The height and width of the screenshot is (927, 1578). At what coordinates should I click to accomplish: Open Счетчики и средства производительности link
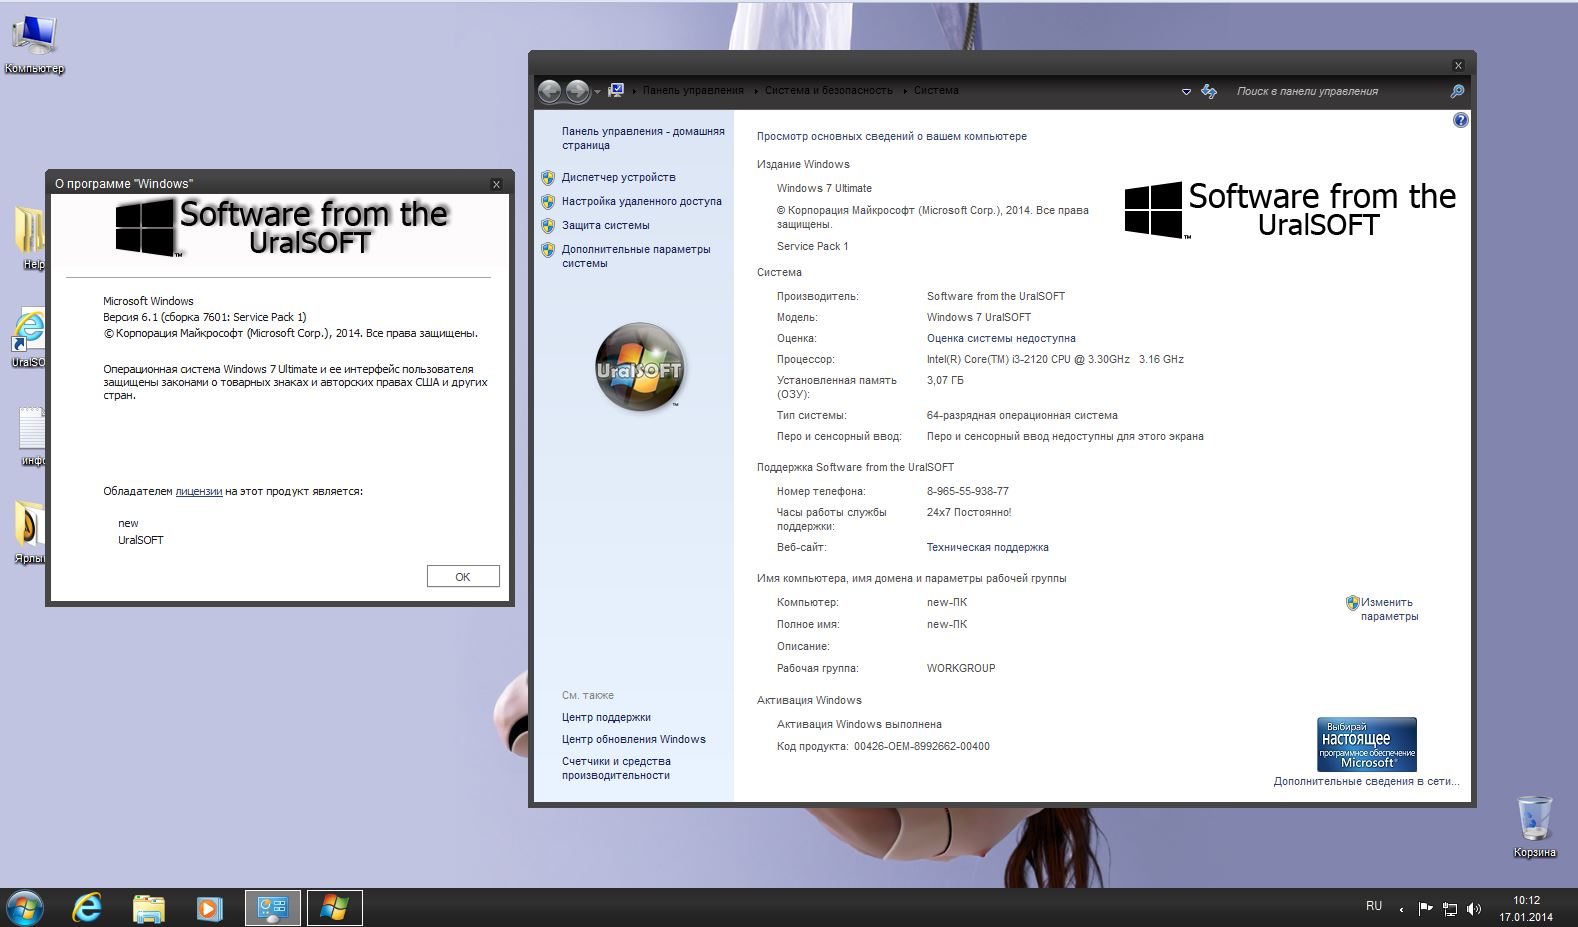coord(616,768)
